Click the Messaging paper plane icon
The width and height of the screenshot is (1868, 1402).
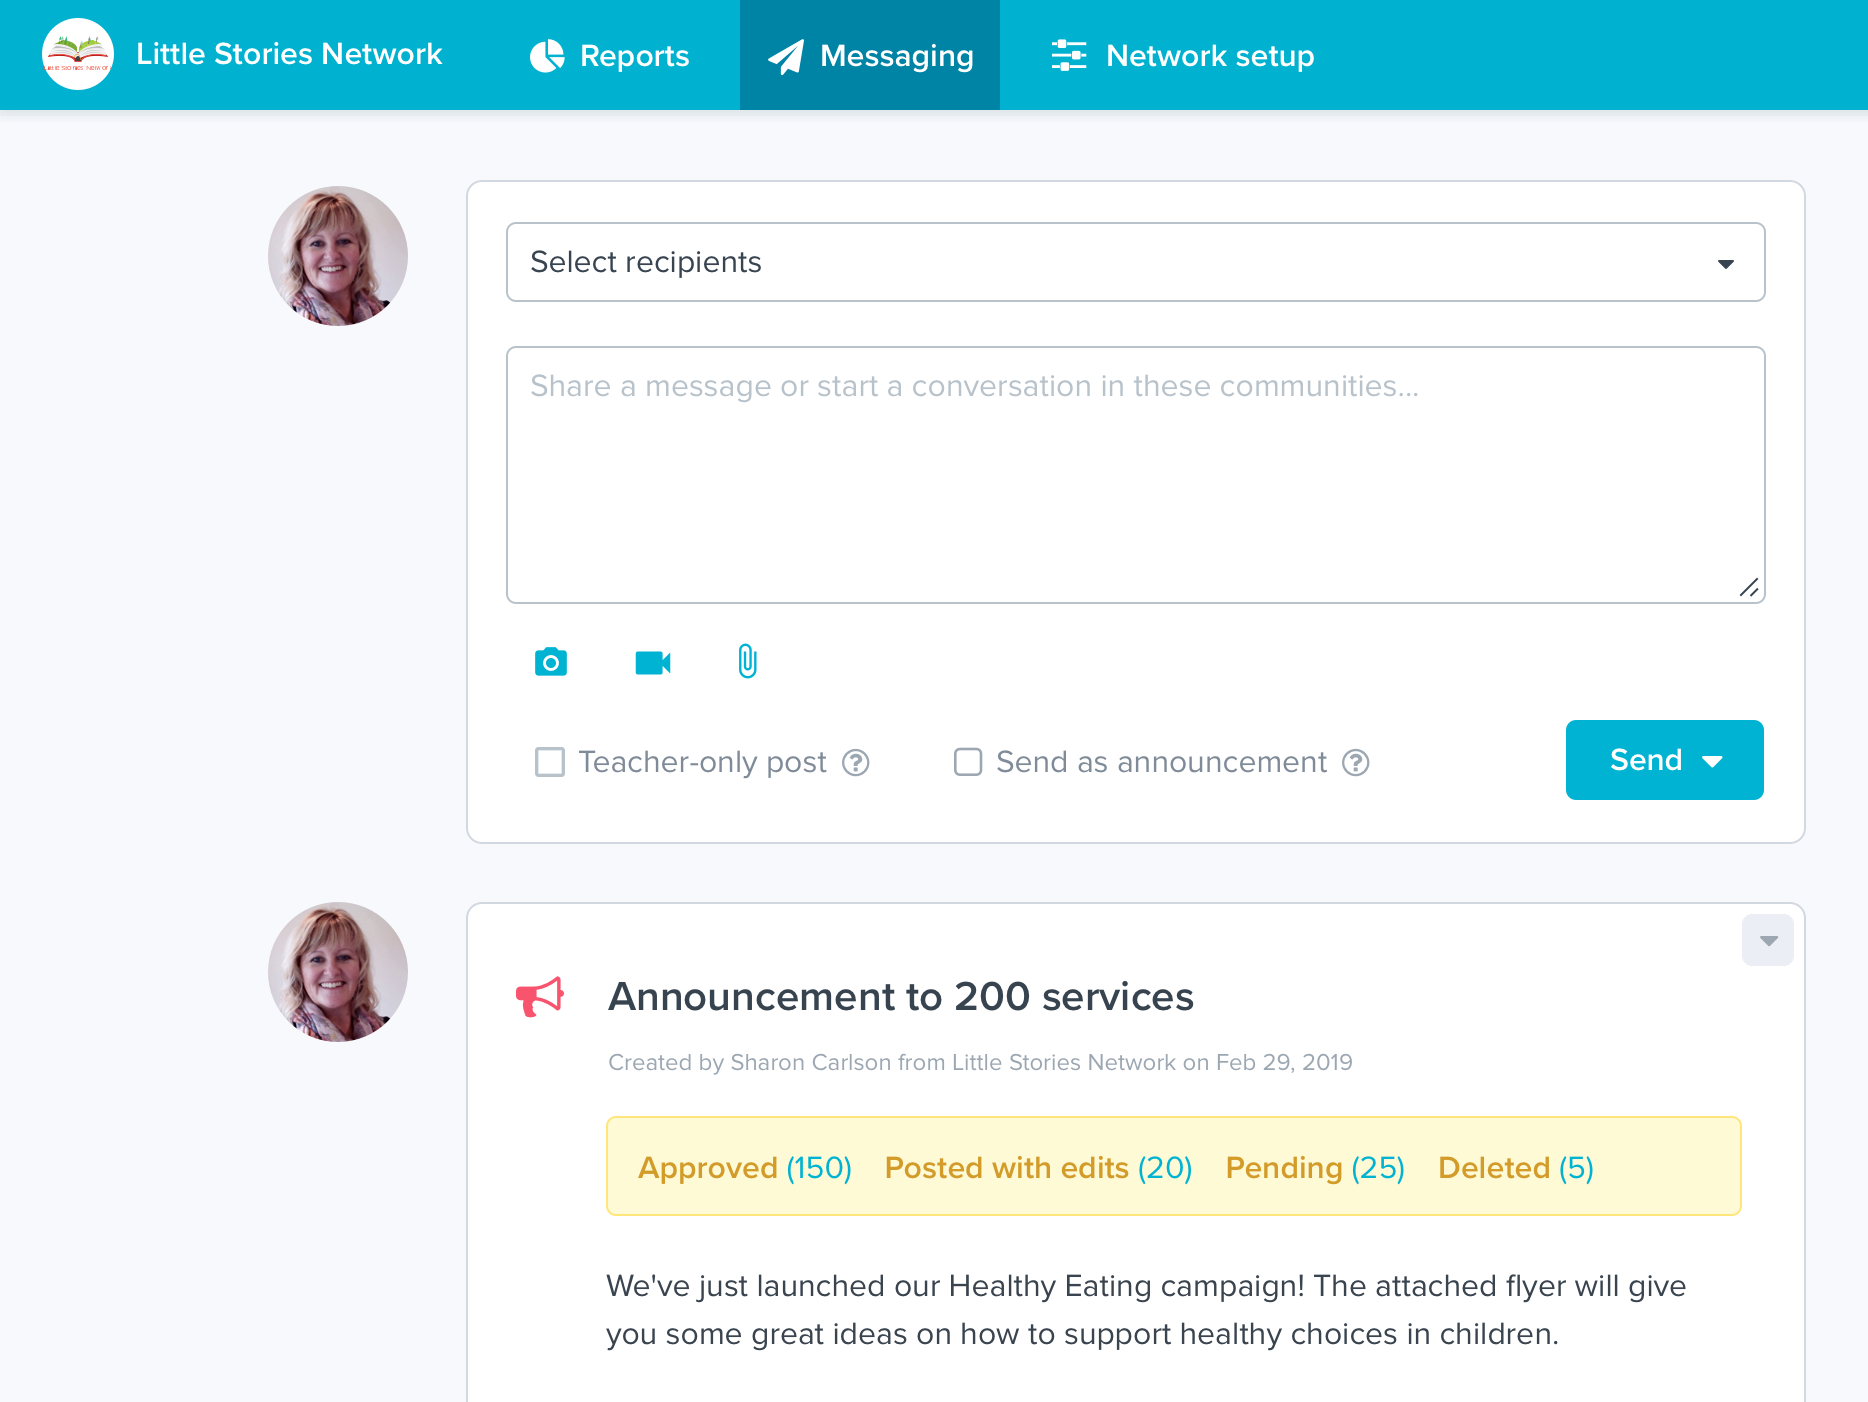(x=787, y=55)
